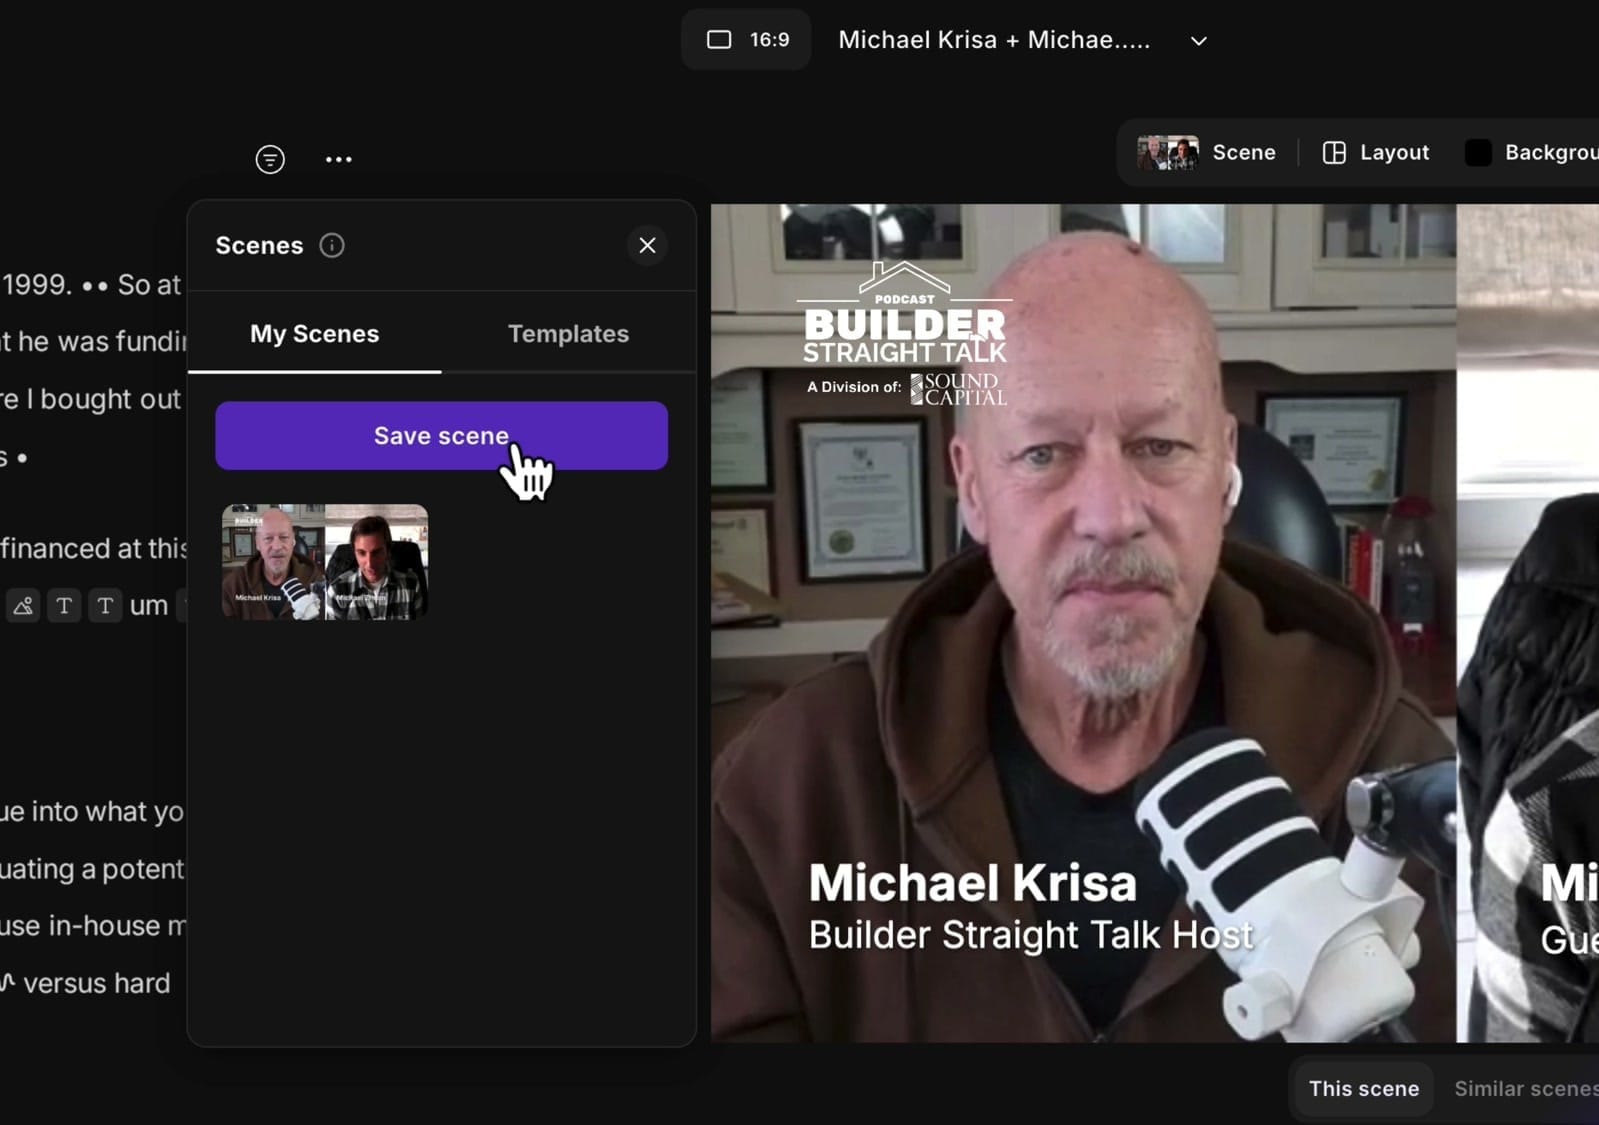Click the "financed at this" transcript line
This screenshot has height=1125, width=1599.
(94, 549)
